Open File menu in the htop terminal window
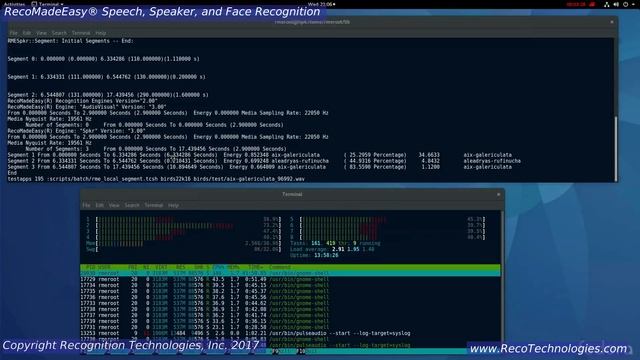Screen dimensions: 640x360 (x=86, y=205)
